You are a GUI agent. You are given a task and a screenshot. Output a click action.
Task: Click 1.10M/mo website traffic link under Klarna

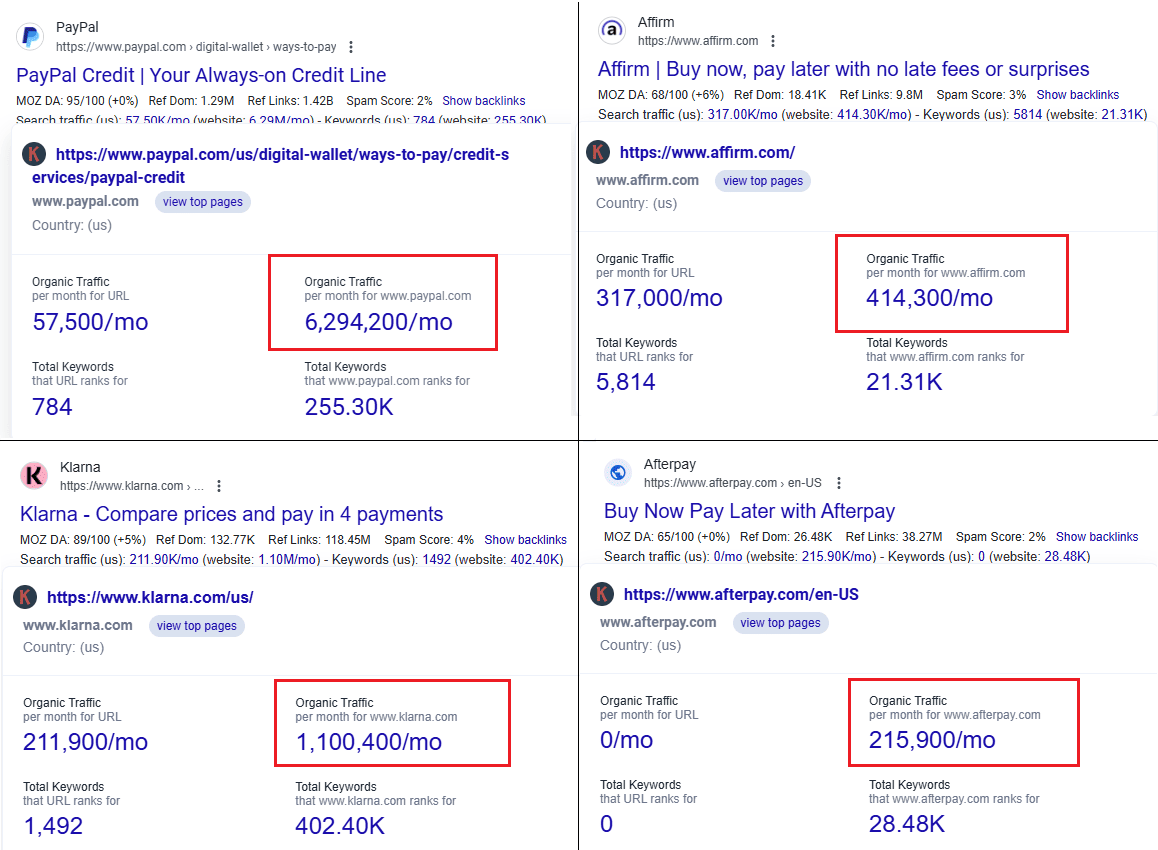click(x=289, y=560)
